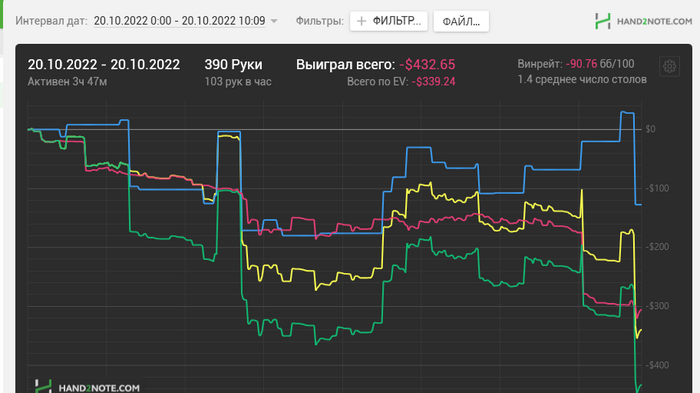Open the date range 20.10.2022 0:00 - 20.10.2022 10:09

(179, 21)
